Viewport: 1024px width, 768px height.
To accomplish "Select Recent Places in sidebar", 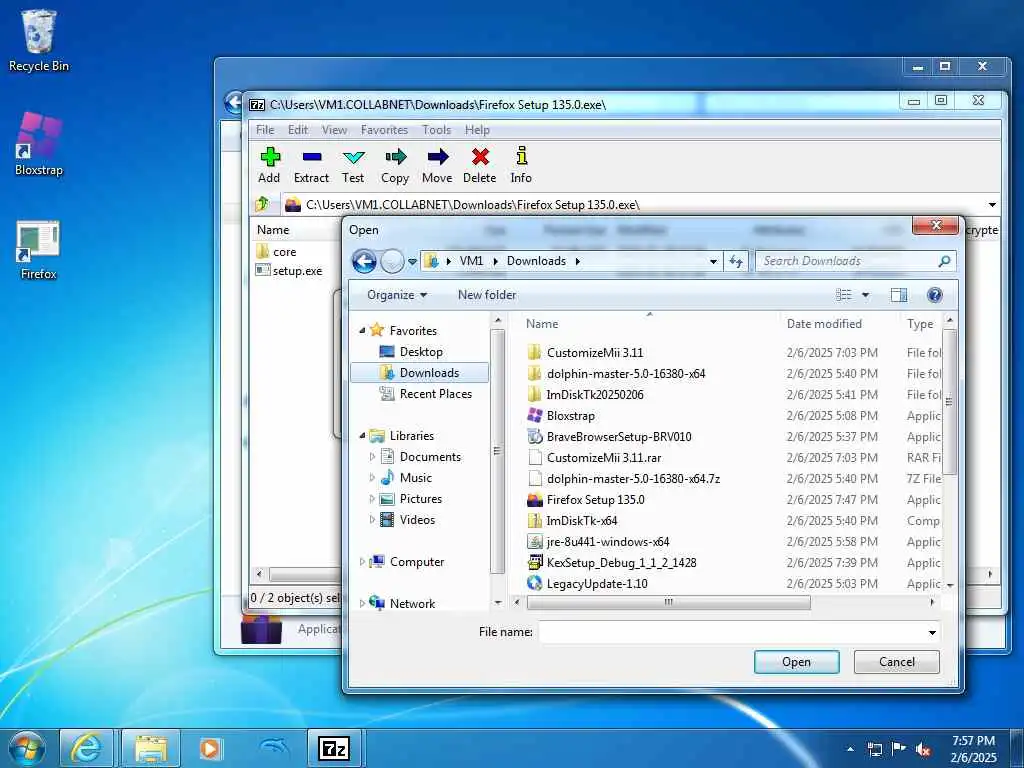I will 435,394.
